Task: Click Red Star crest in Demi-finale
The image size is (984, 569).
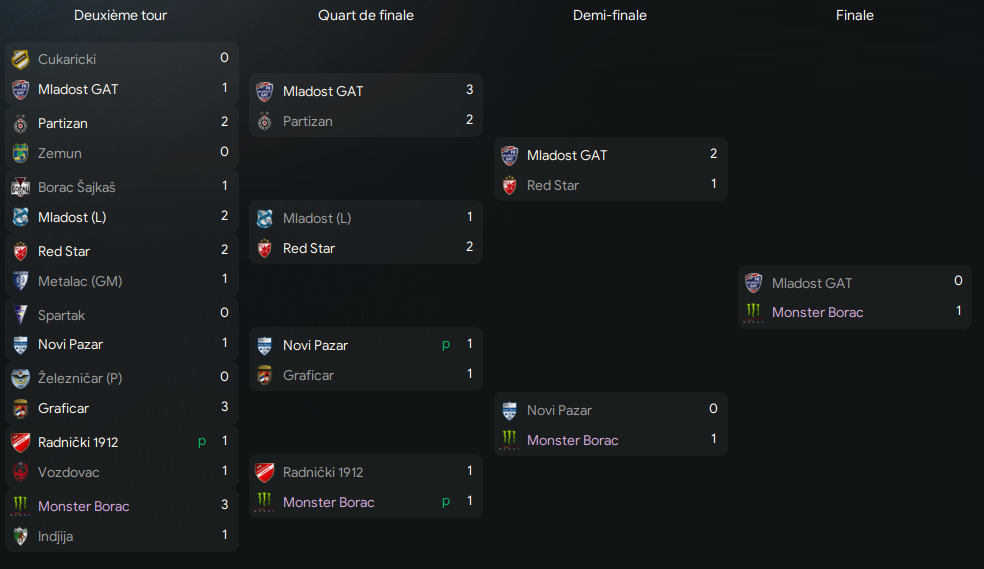Action: 510,186
